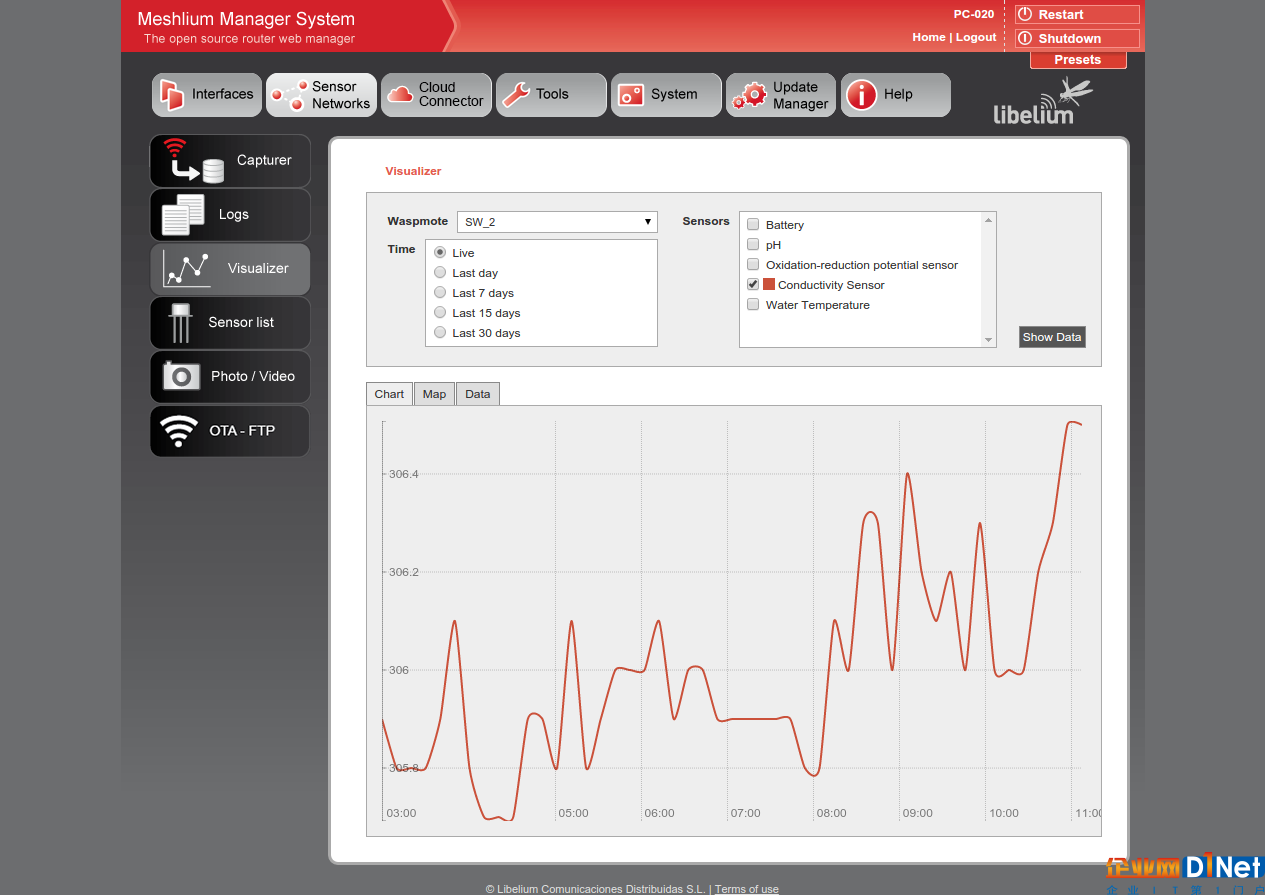This screenshot has width=1265, height=895.
Task: Click the Update Manager gears icon
Action: (x=750, y=96)
